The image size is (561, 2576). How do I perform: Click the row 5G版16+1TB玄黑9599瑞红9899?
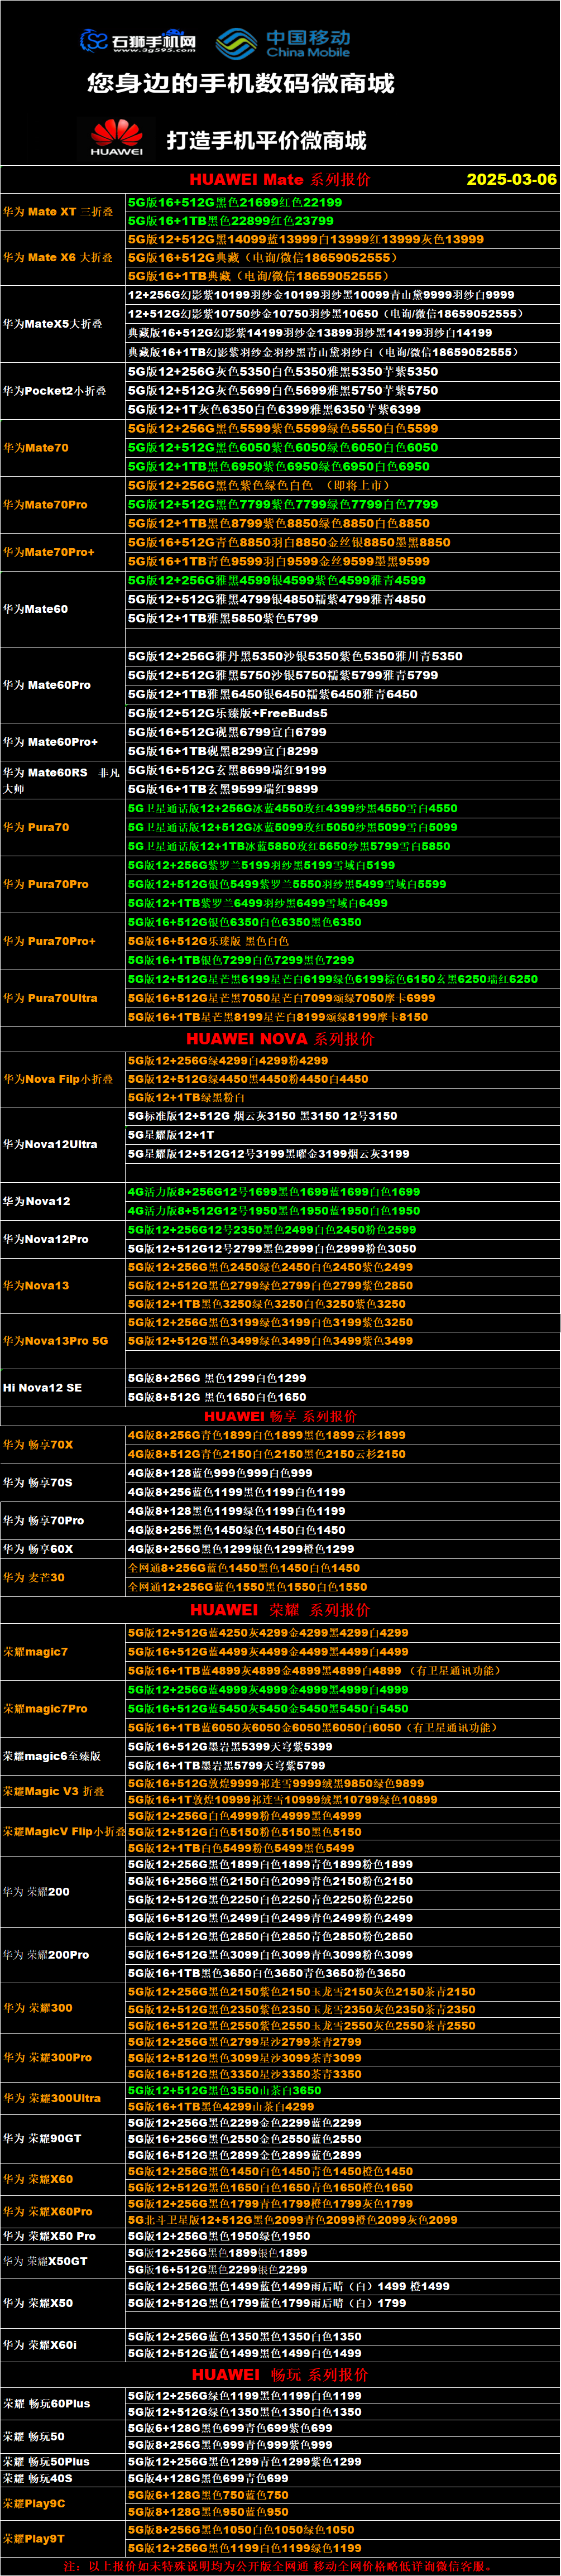[342, 789]
